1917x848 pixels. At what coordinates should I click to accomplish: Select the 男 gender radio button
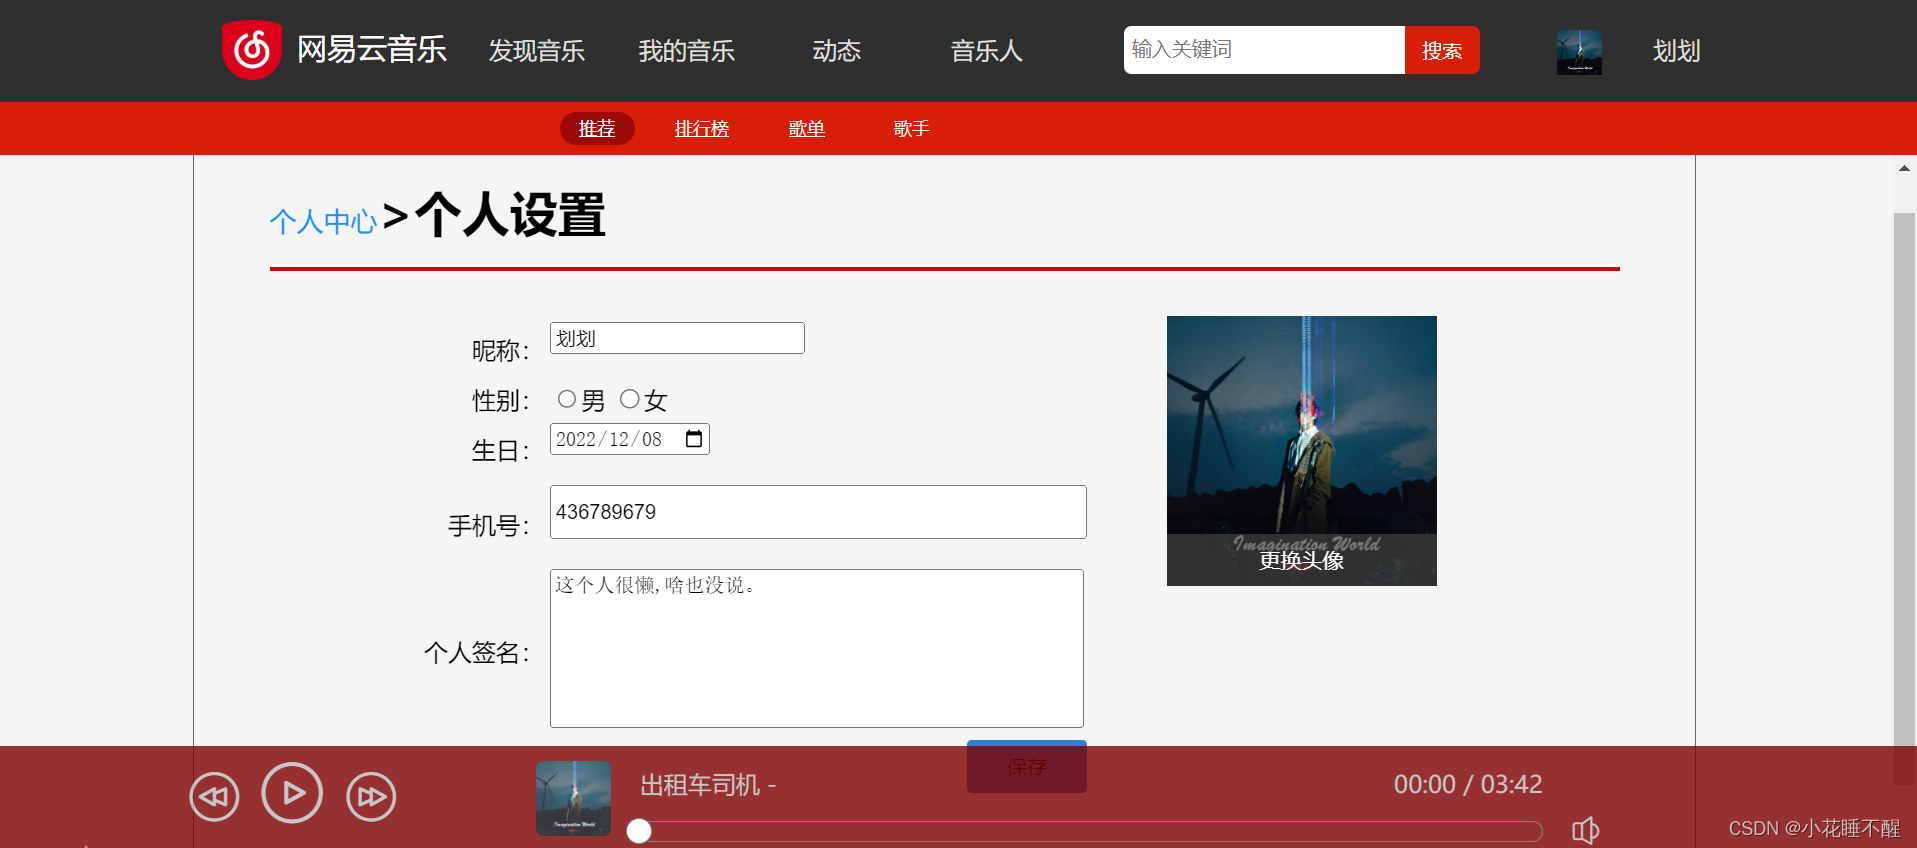pos(567,399)
